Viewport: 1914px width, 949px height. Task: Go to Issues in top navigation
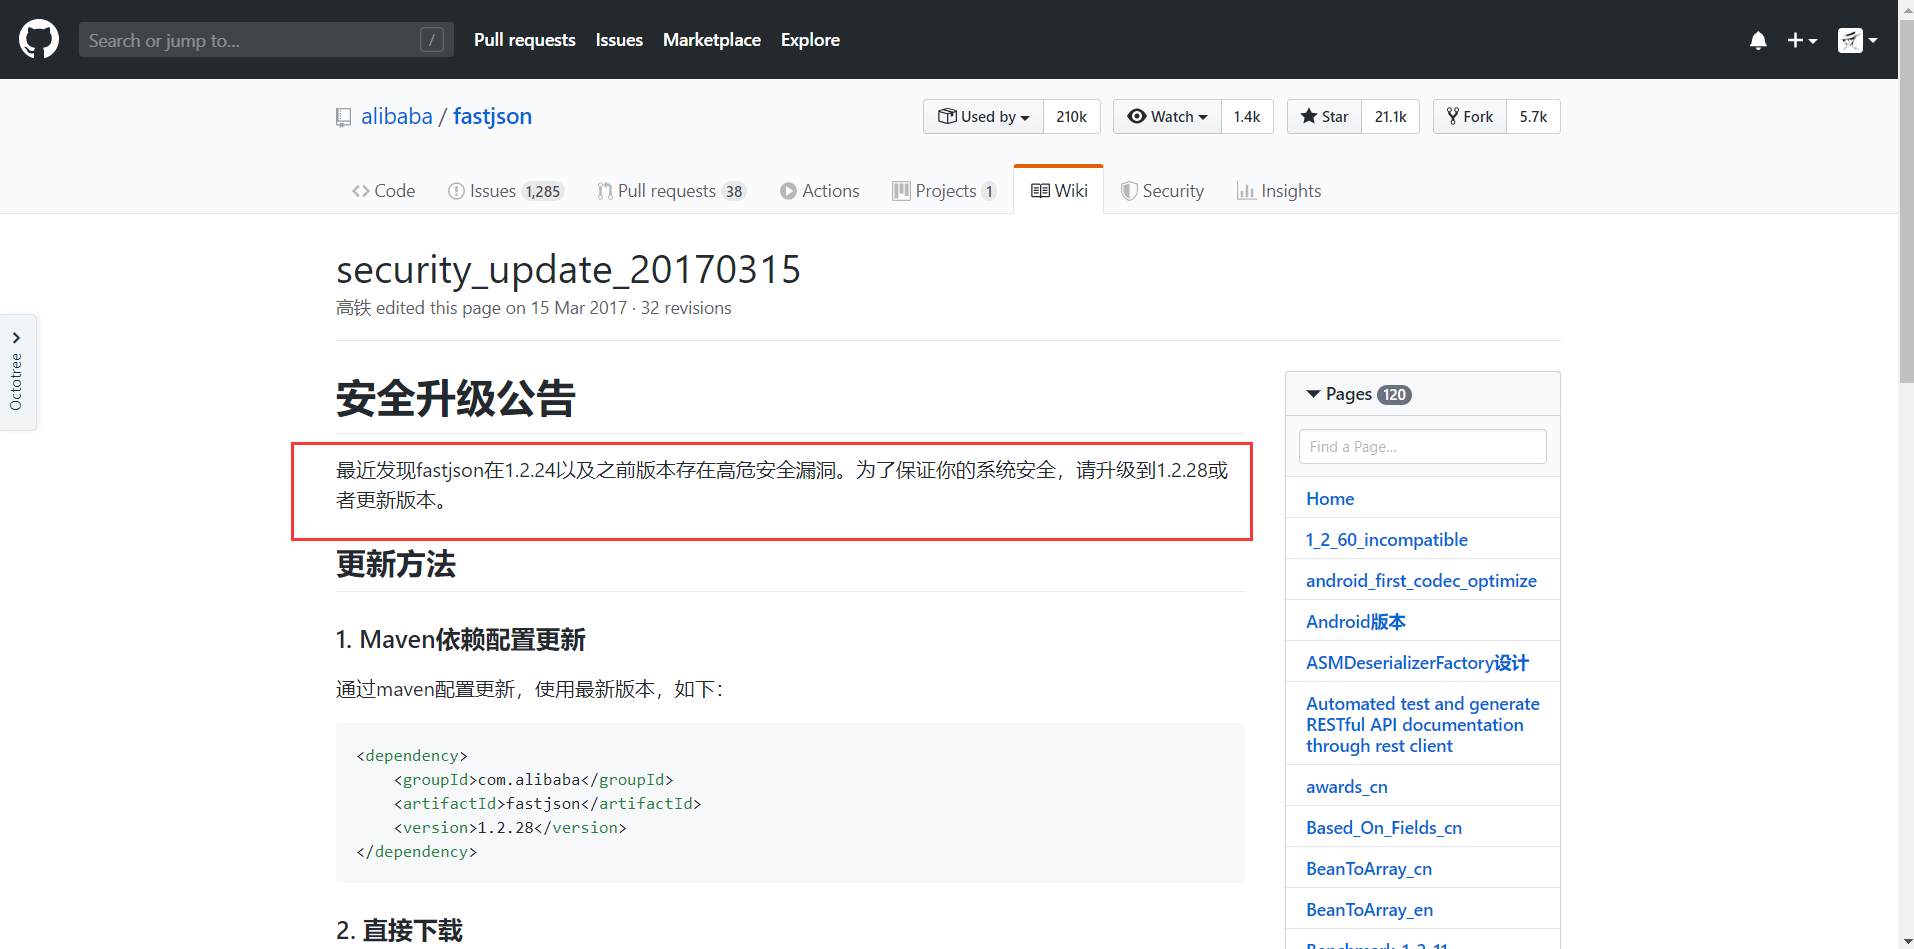(x=619, y=40)
